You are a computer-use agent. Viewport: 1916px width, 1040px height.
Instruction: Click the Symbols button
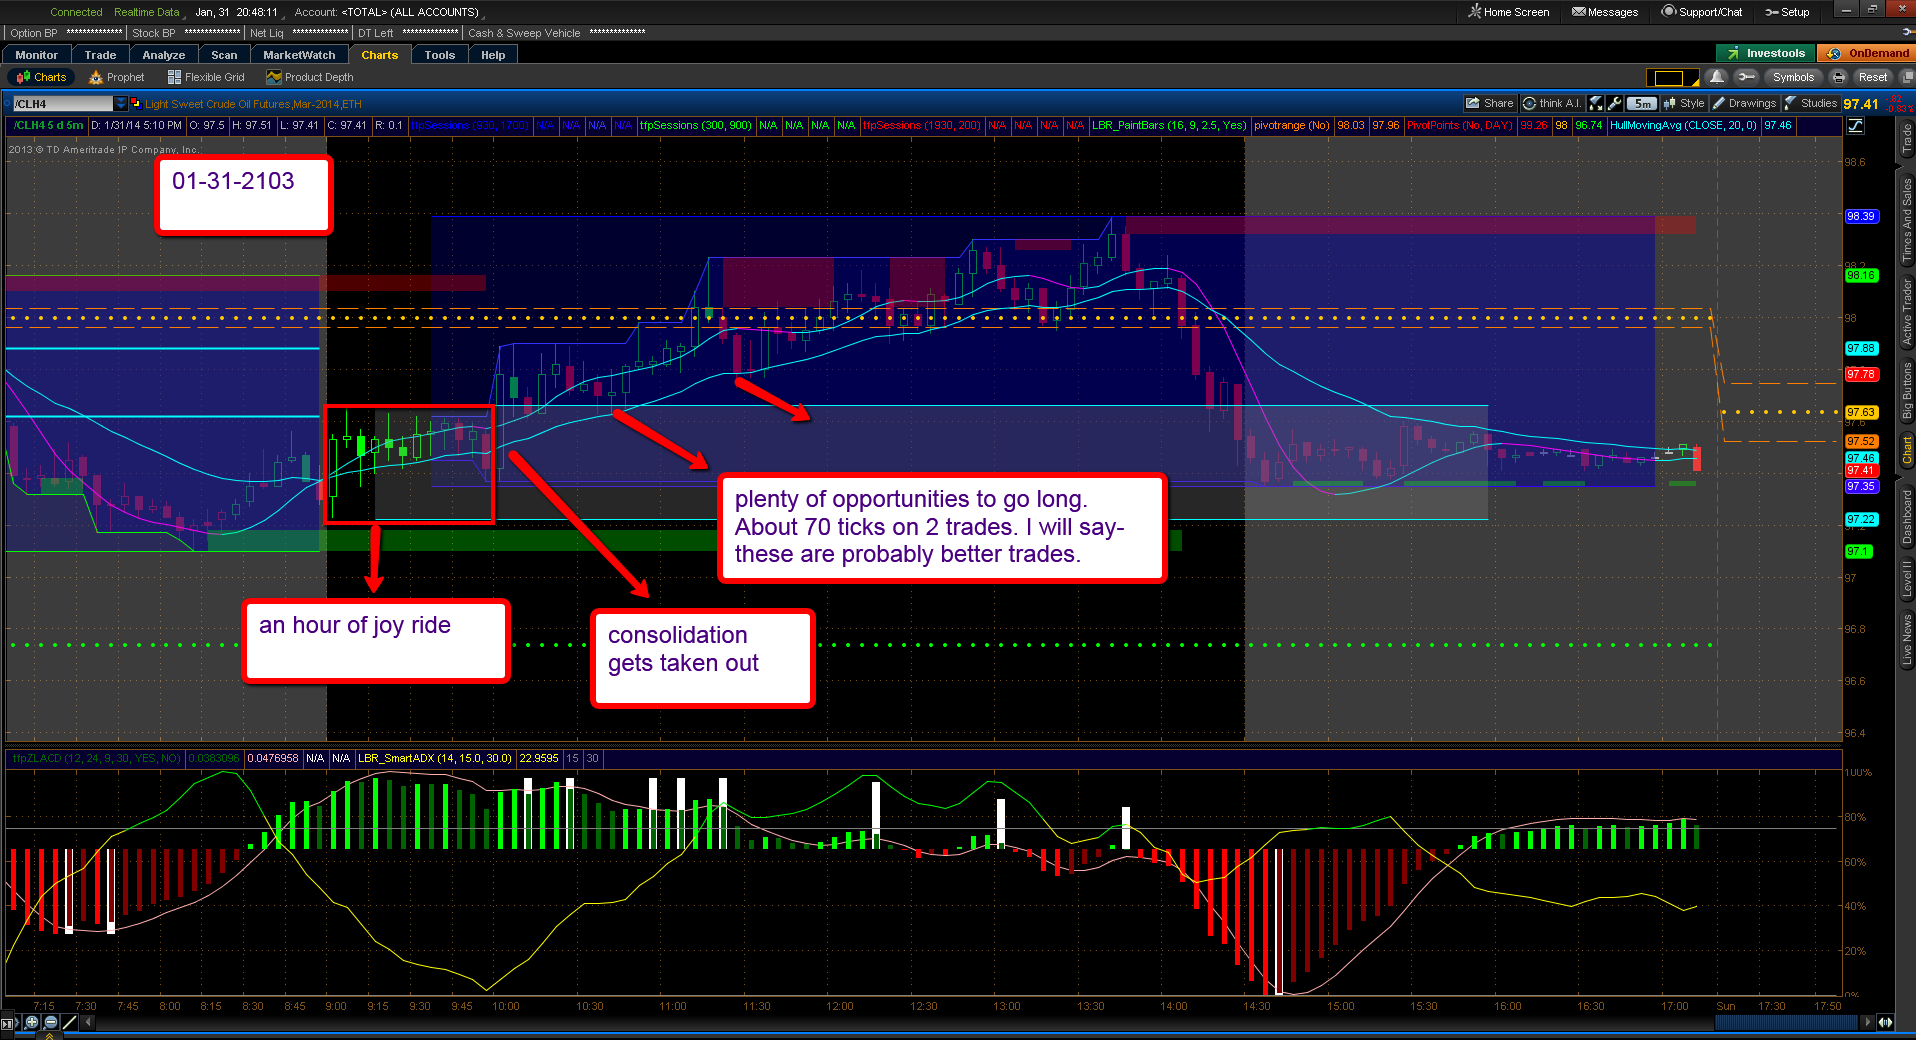(1793, 77)
